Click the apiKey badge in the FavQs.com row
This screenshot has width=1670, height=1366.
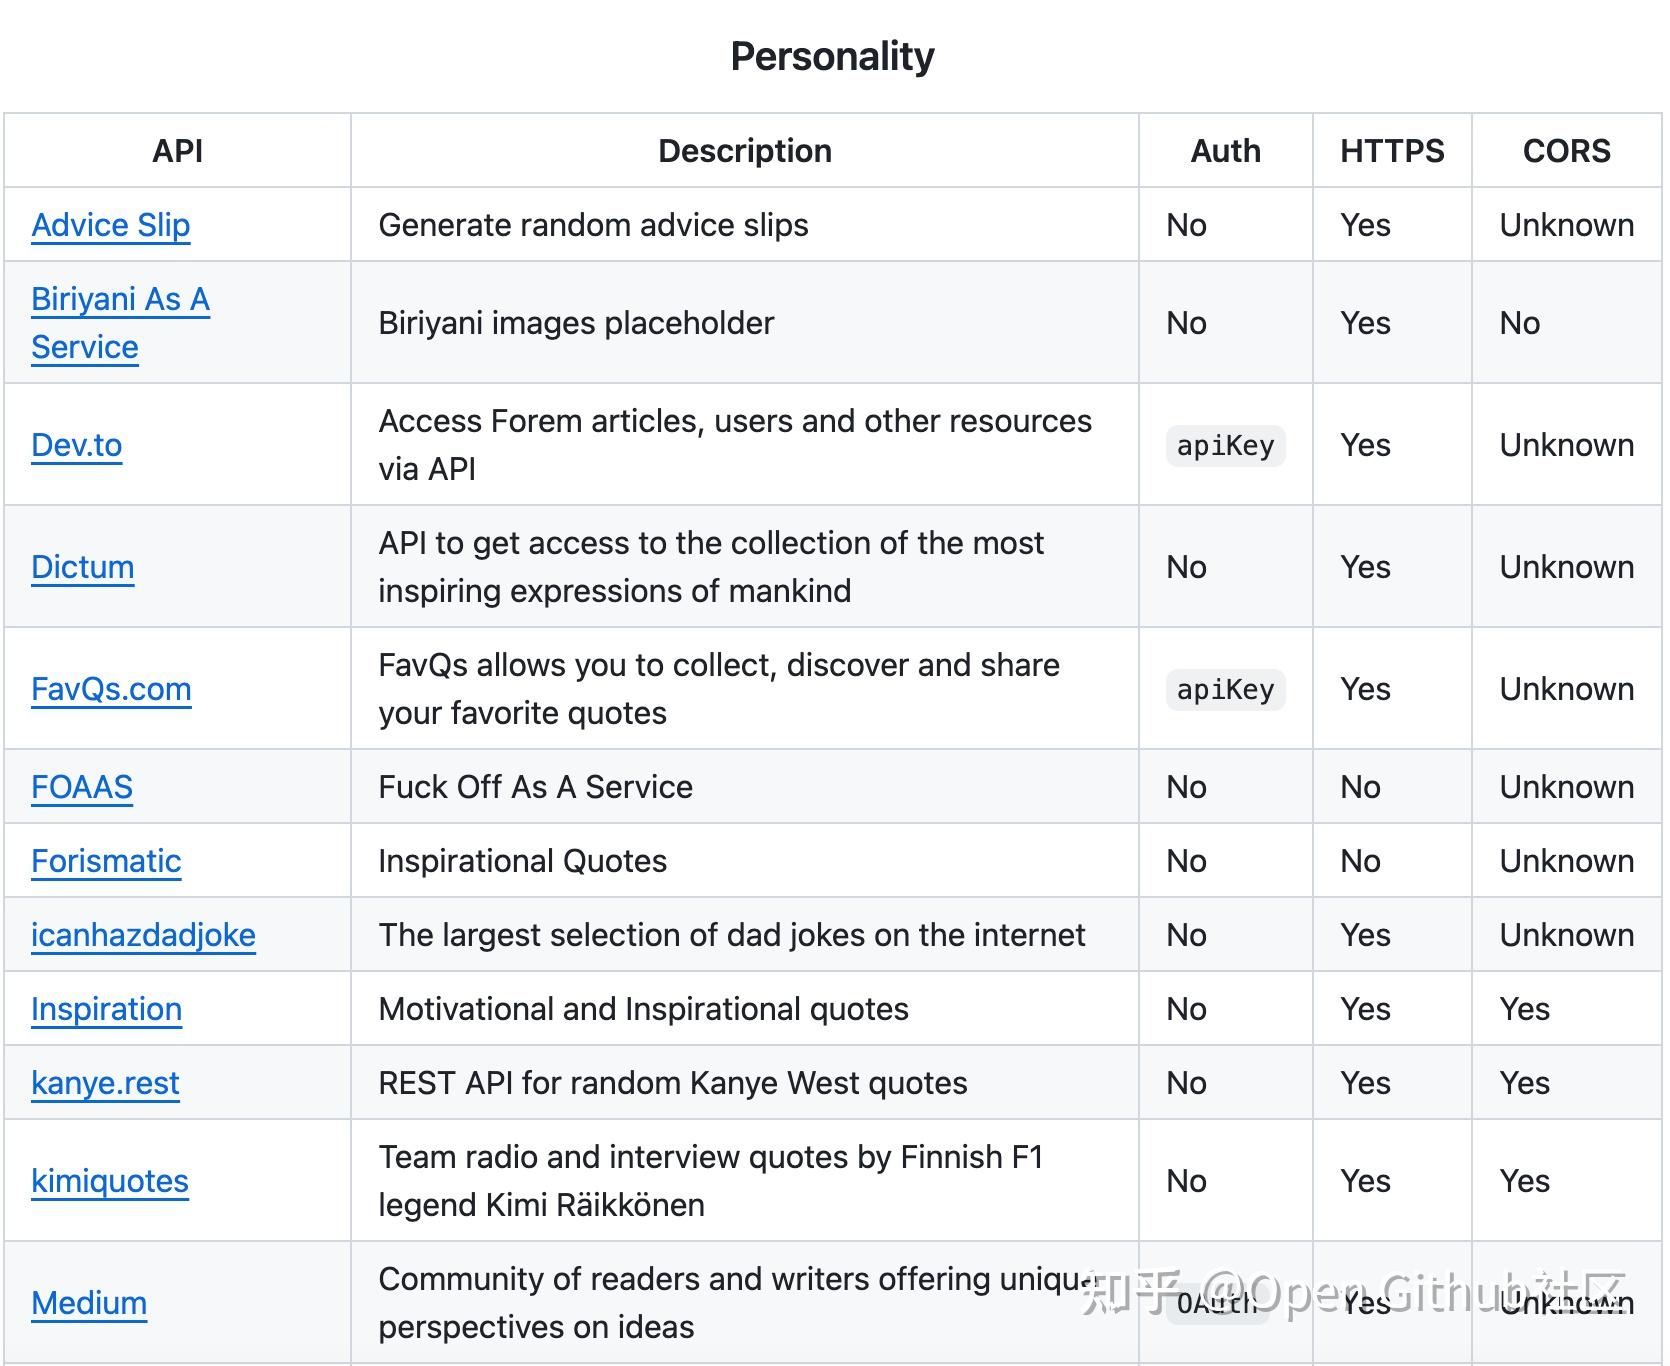click(x=1225, y=690)
